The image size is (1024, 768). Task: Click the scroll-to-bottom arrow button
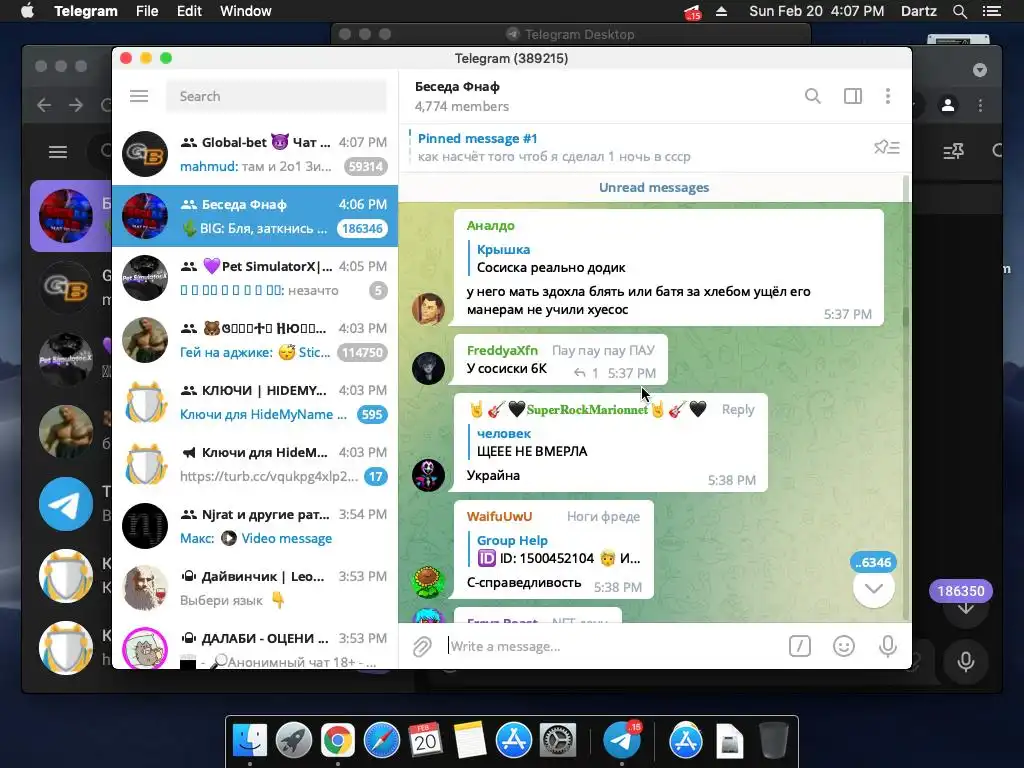coord(874,588)
